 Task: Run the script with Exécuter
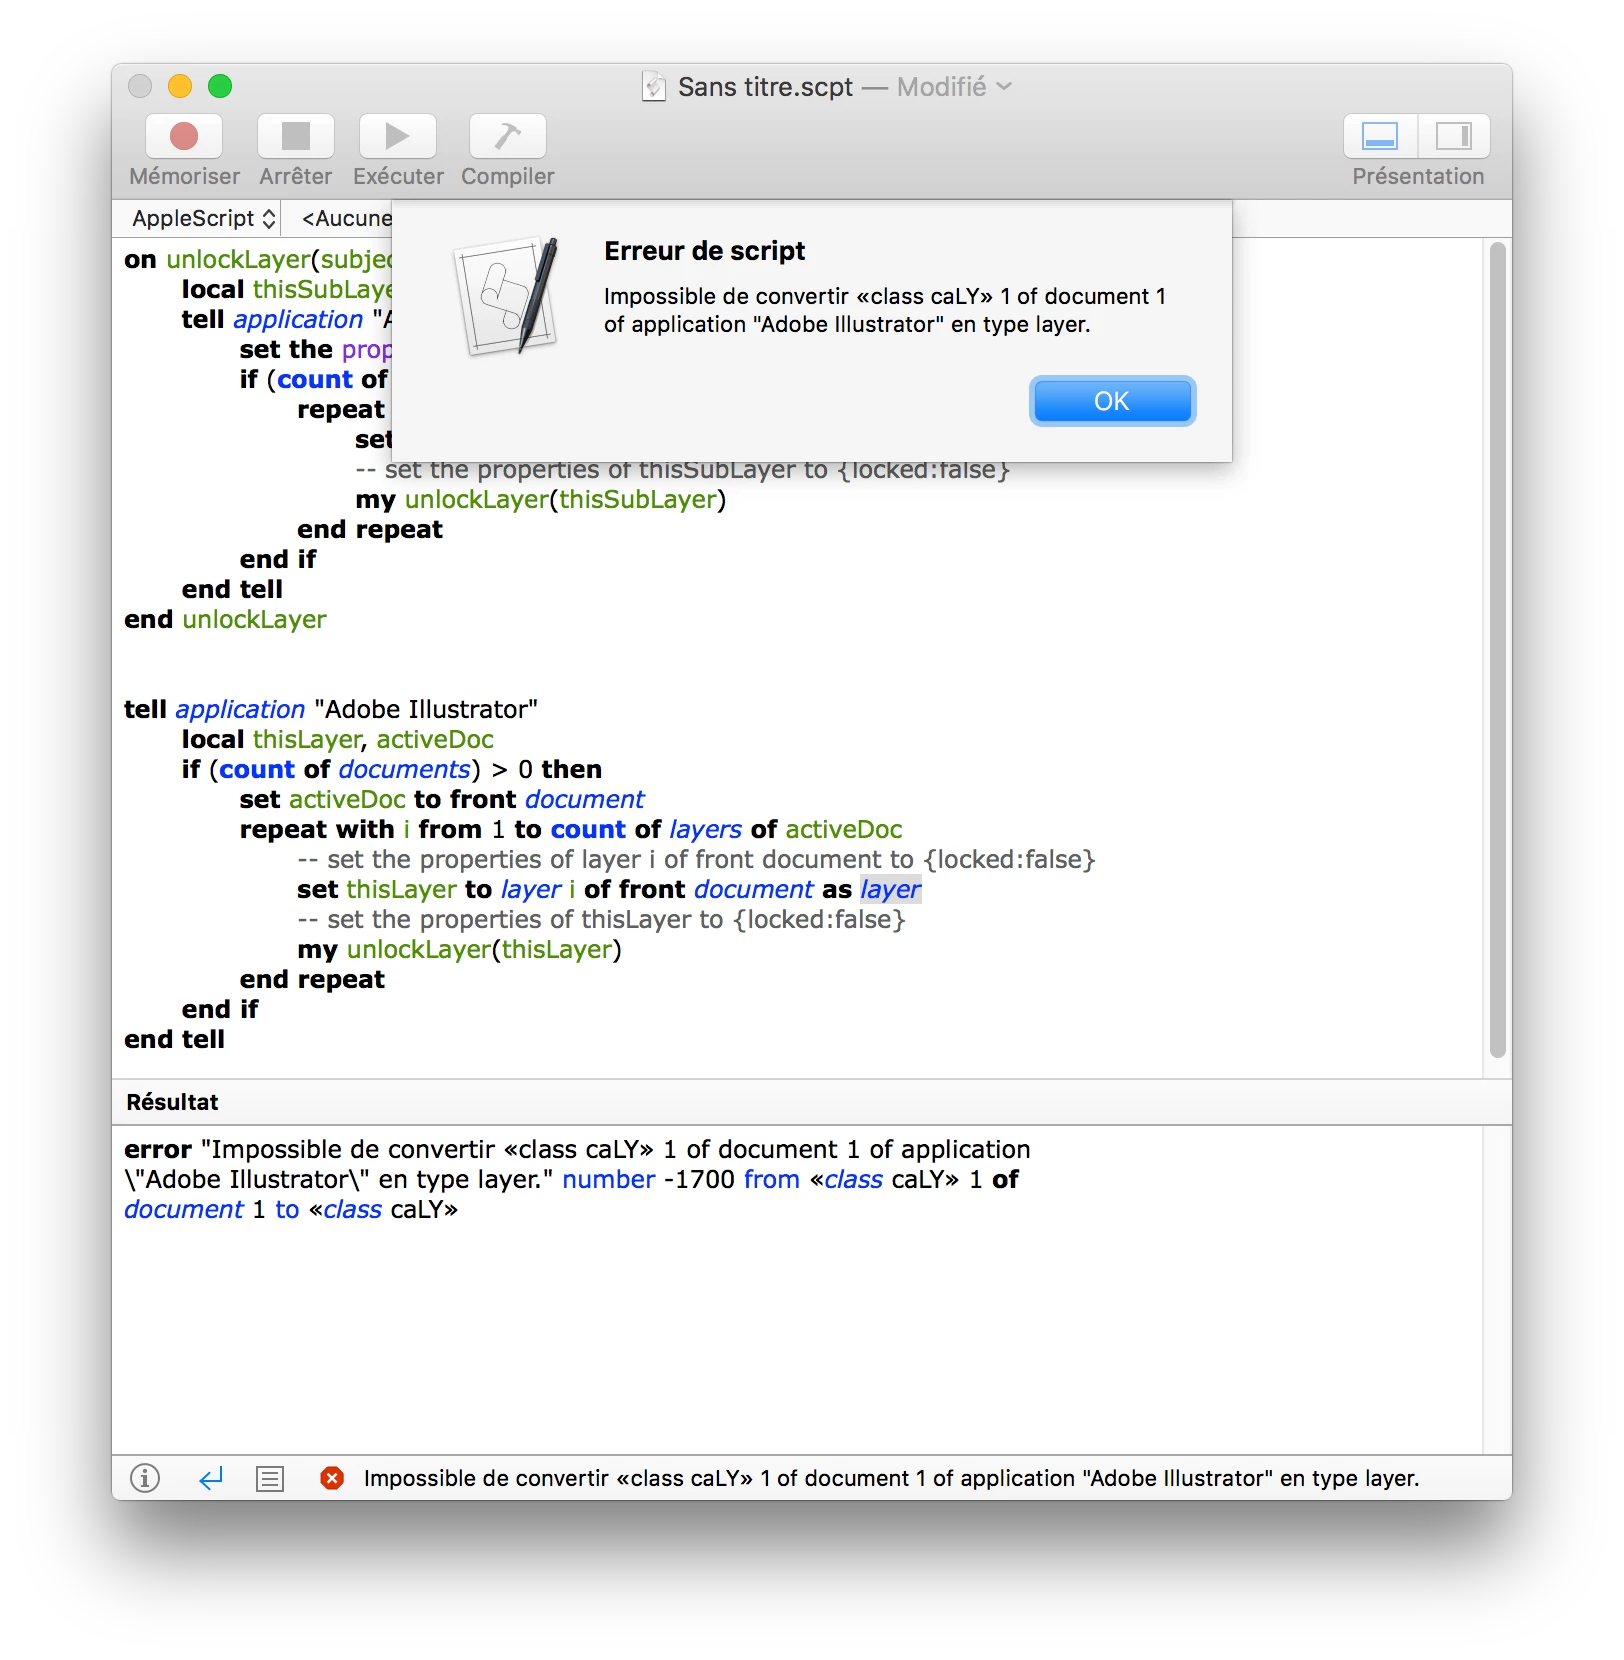[x=398, y=136]
